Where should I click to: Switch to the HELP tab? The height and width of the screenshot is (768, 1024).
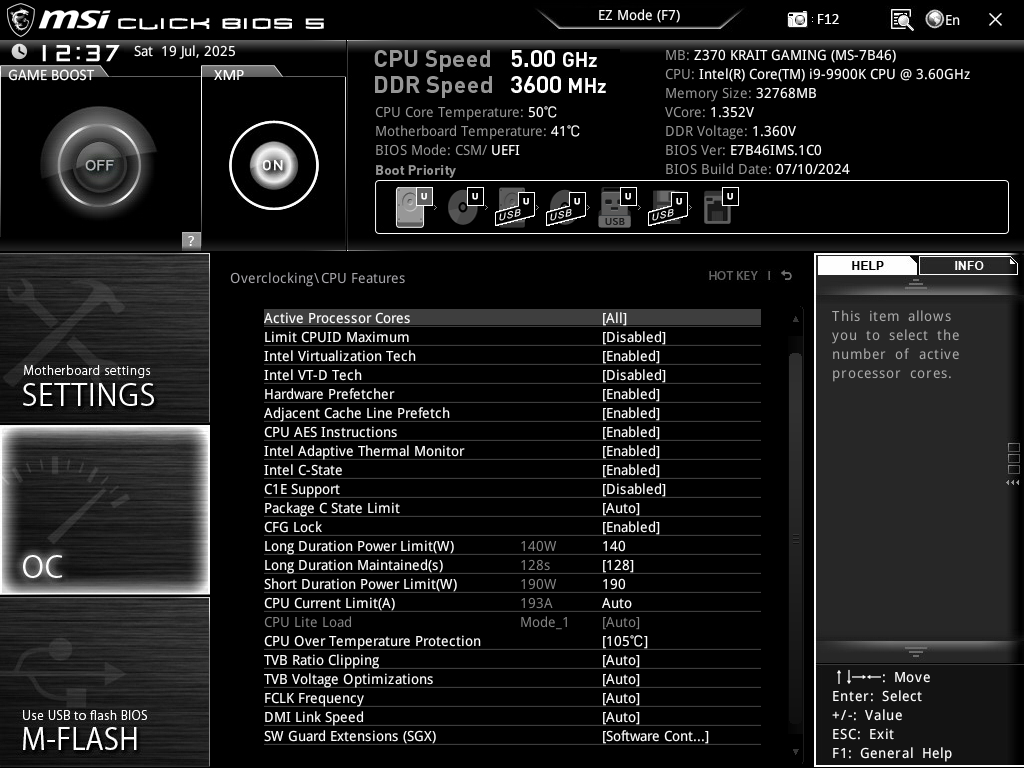(x=867, y=266)
